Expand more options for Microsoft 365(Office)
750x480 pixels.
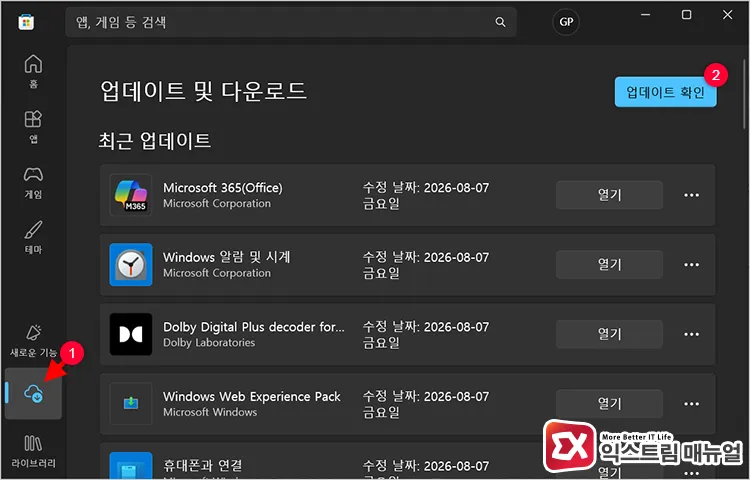[x=691, y=195]
